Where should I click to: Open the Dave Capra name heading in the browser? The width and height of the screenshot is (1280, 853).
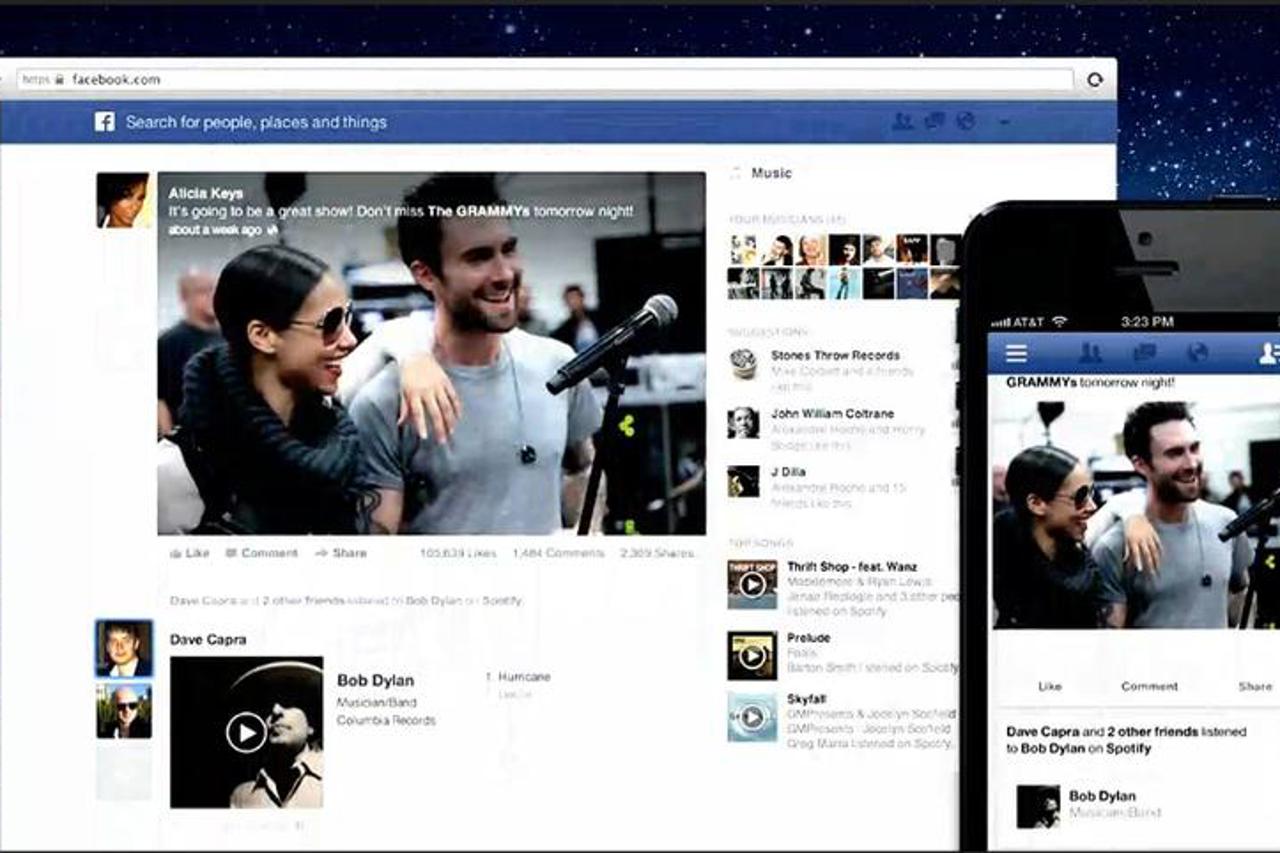(x=208, y=639)
